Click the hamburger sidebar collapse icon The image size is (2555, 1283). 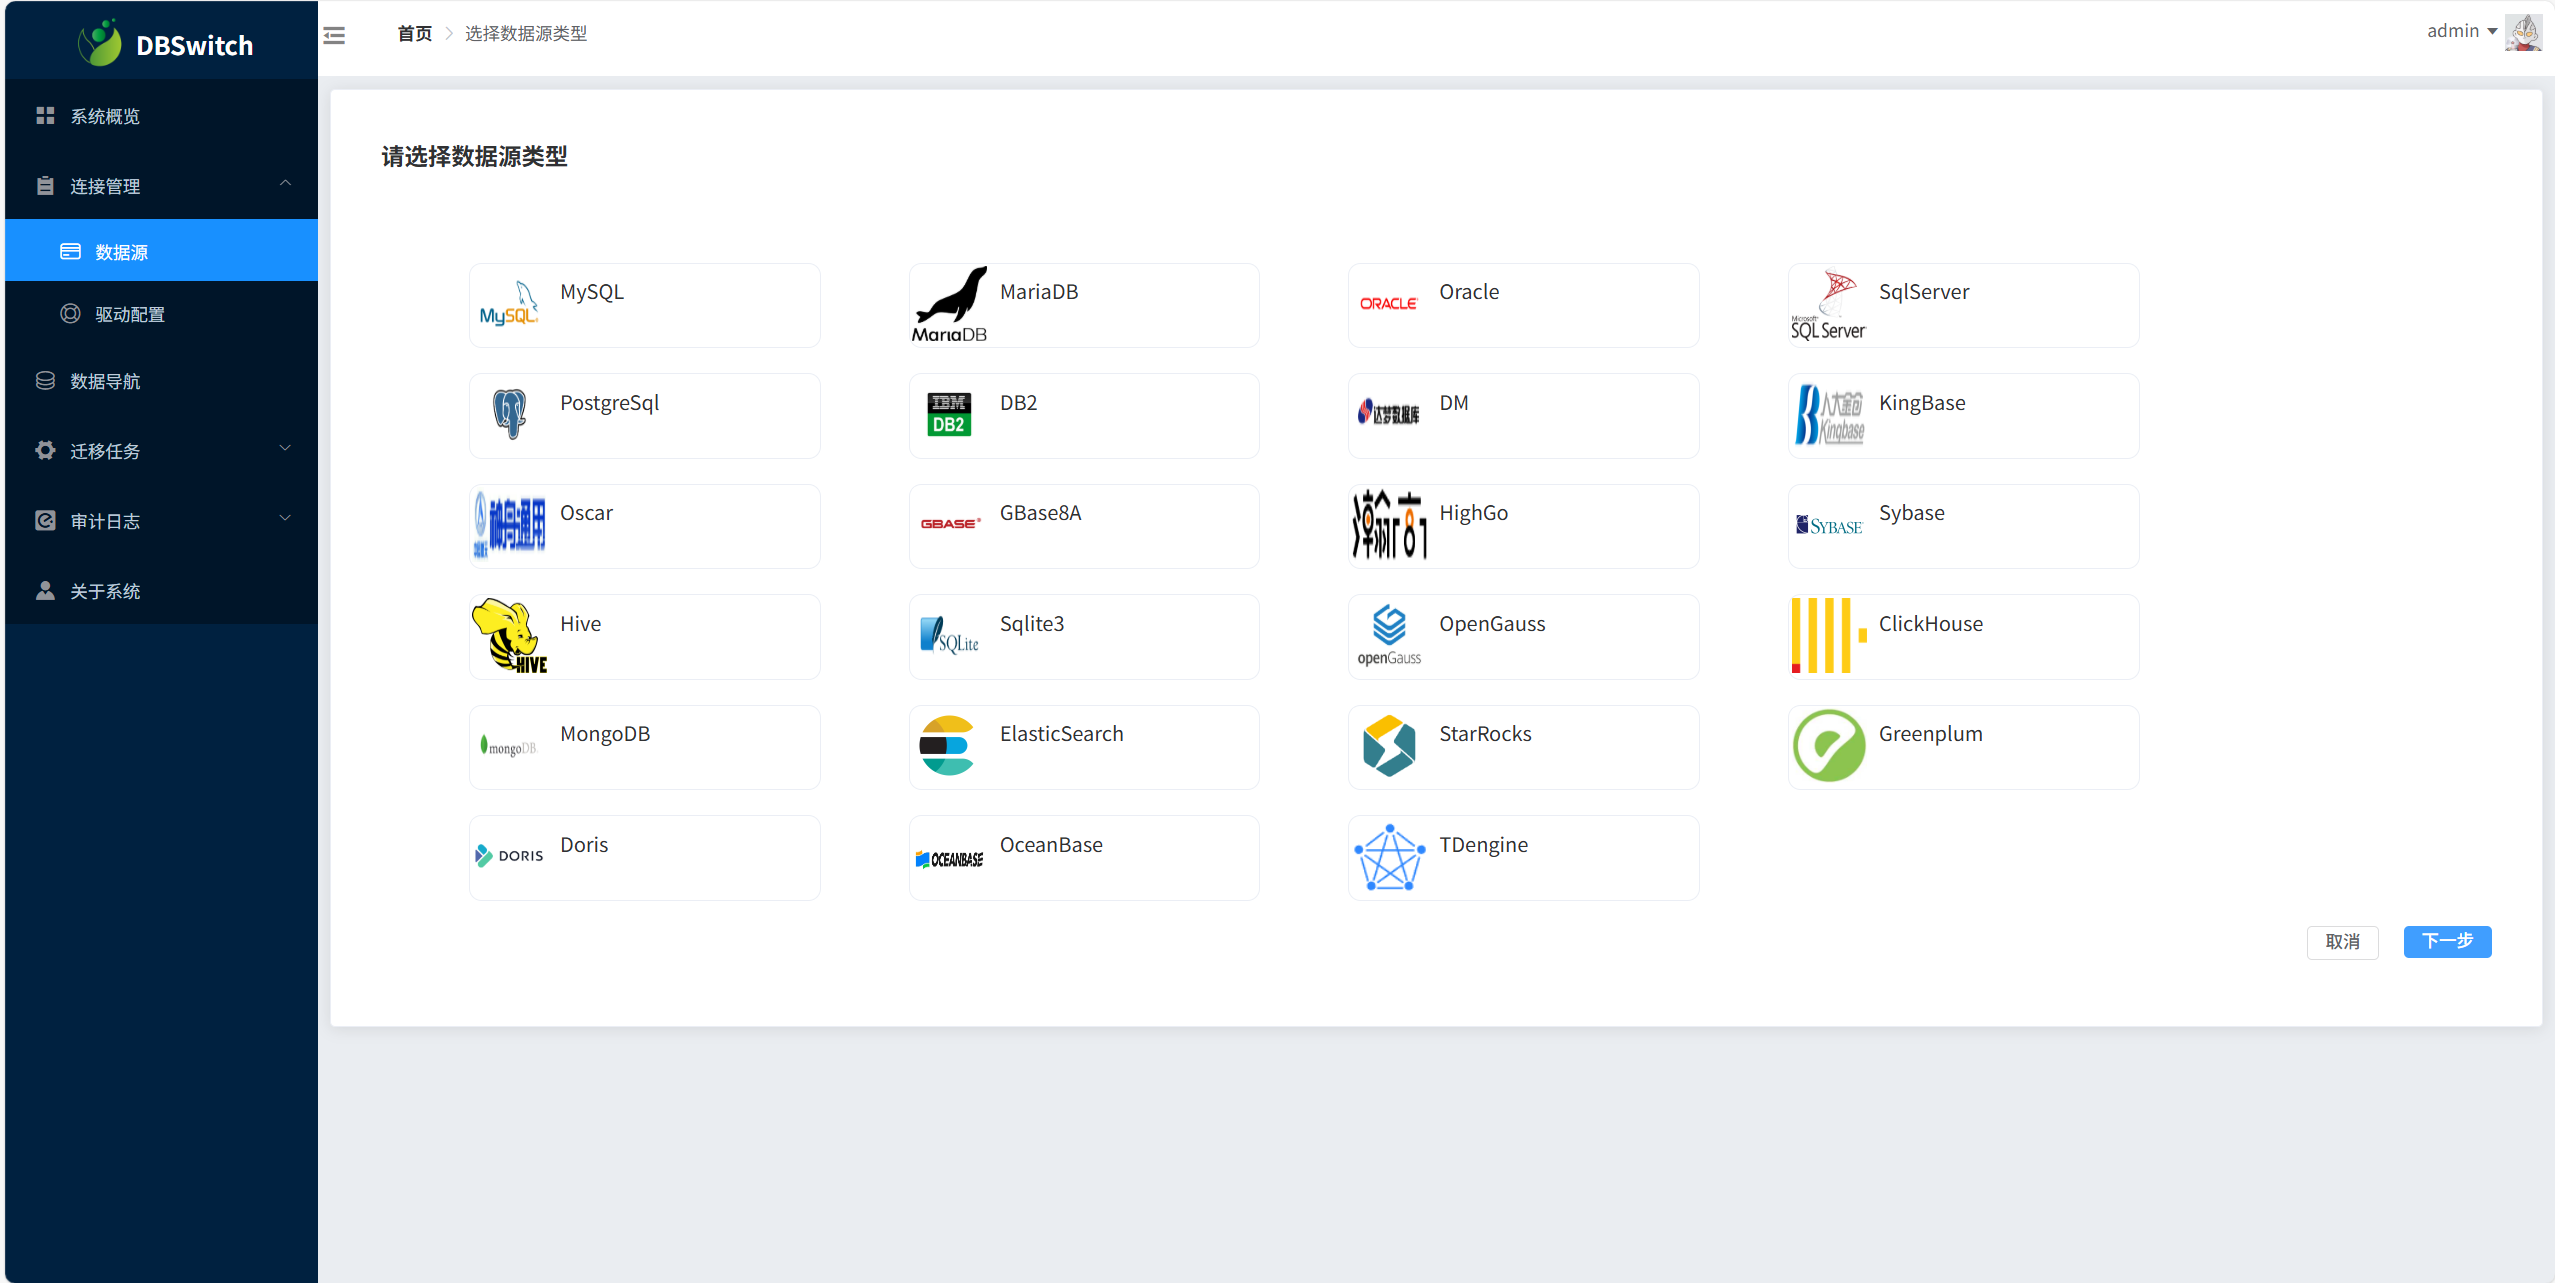[x=334, y=36]
